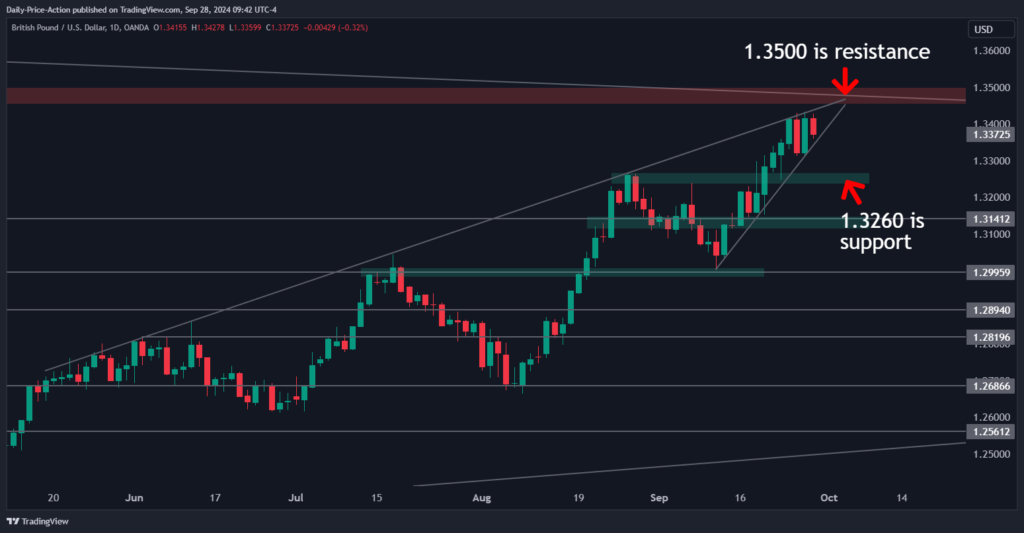Click the Oct label on the time axis

pos(829,498)
